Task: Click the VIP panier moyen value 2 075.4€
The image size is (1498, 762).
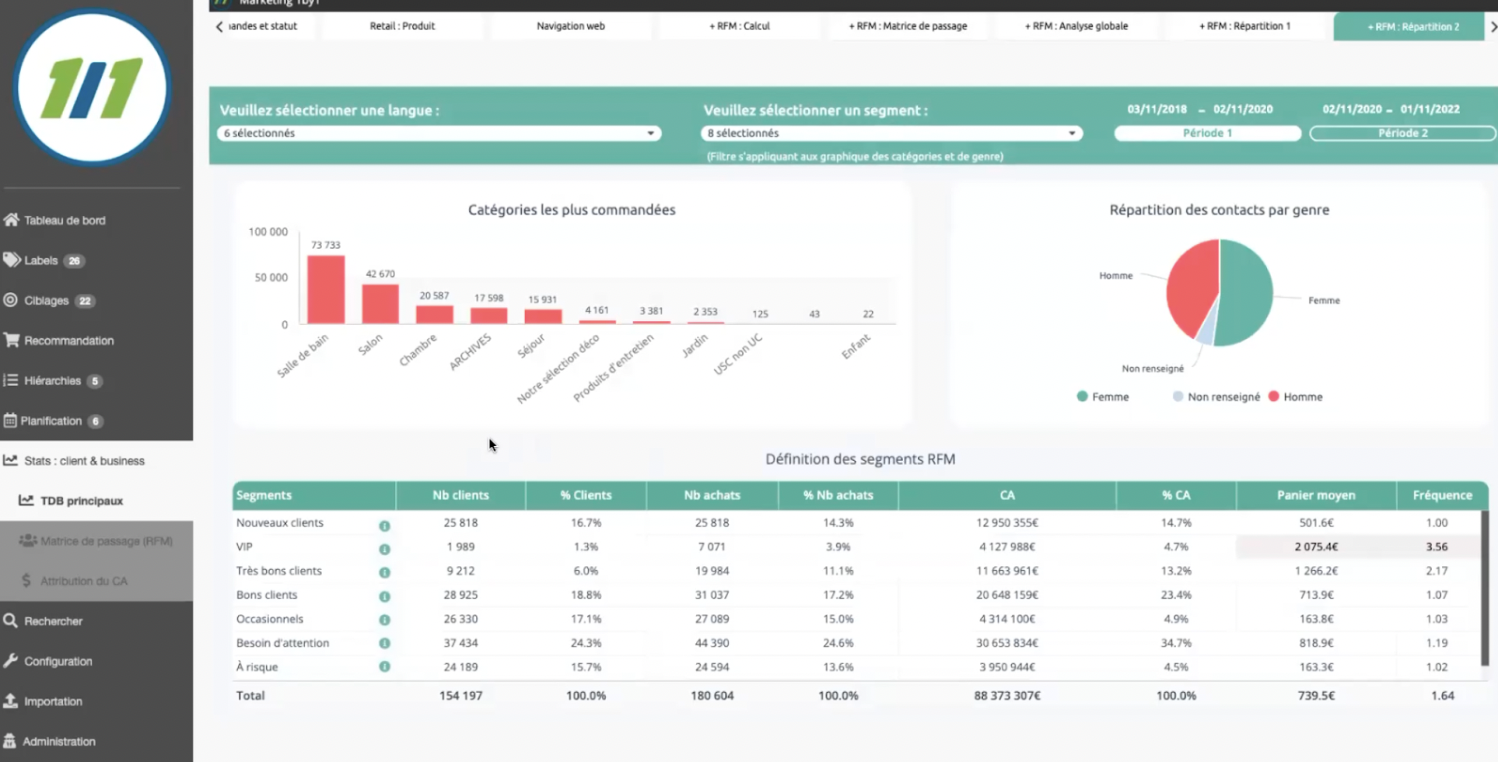Action: click(1316, 547)
